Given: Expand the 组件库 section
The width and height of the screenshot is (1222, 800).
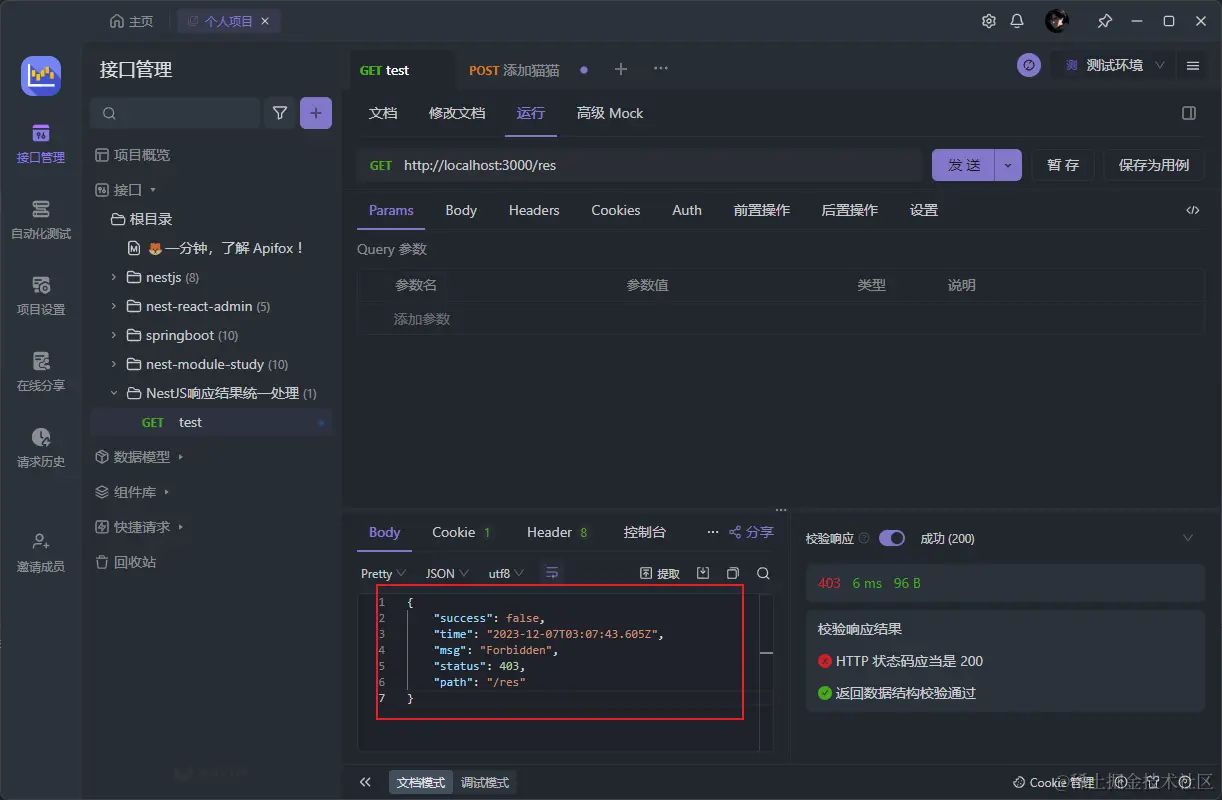Looking at the screenshot, I should [167, 492].
